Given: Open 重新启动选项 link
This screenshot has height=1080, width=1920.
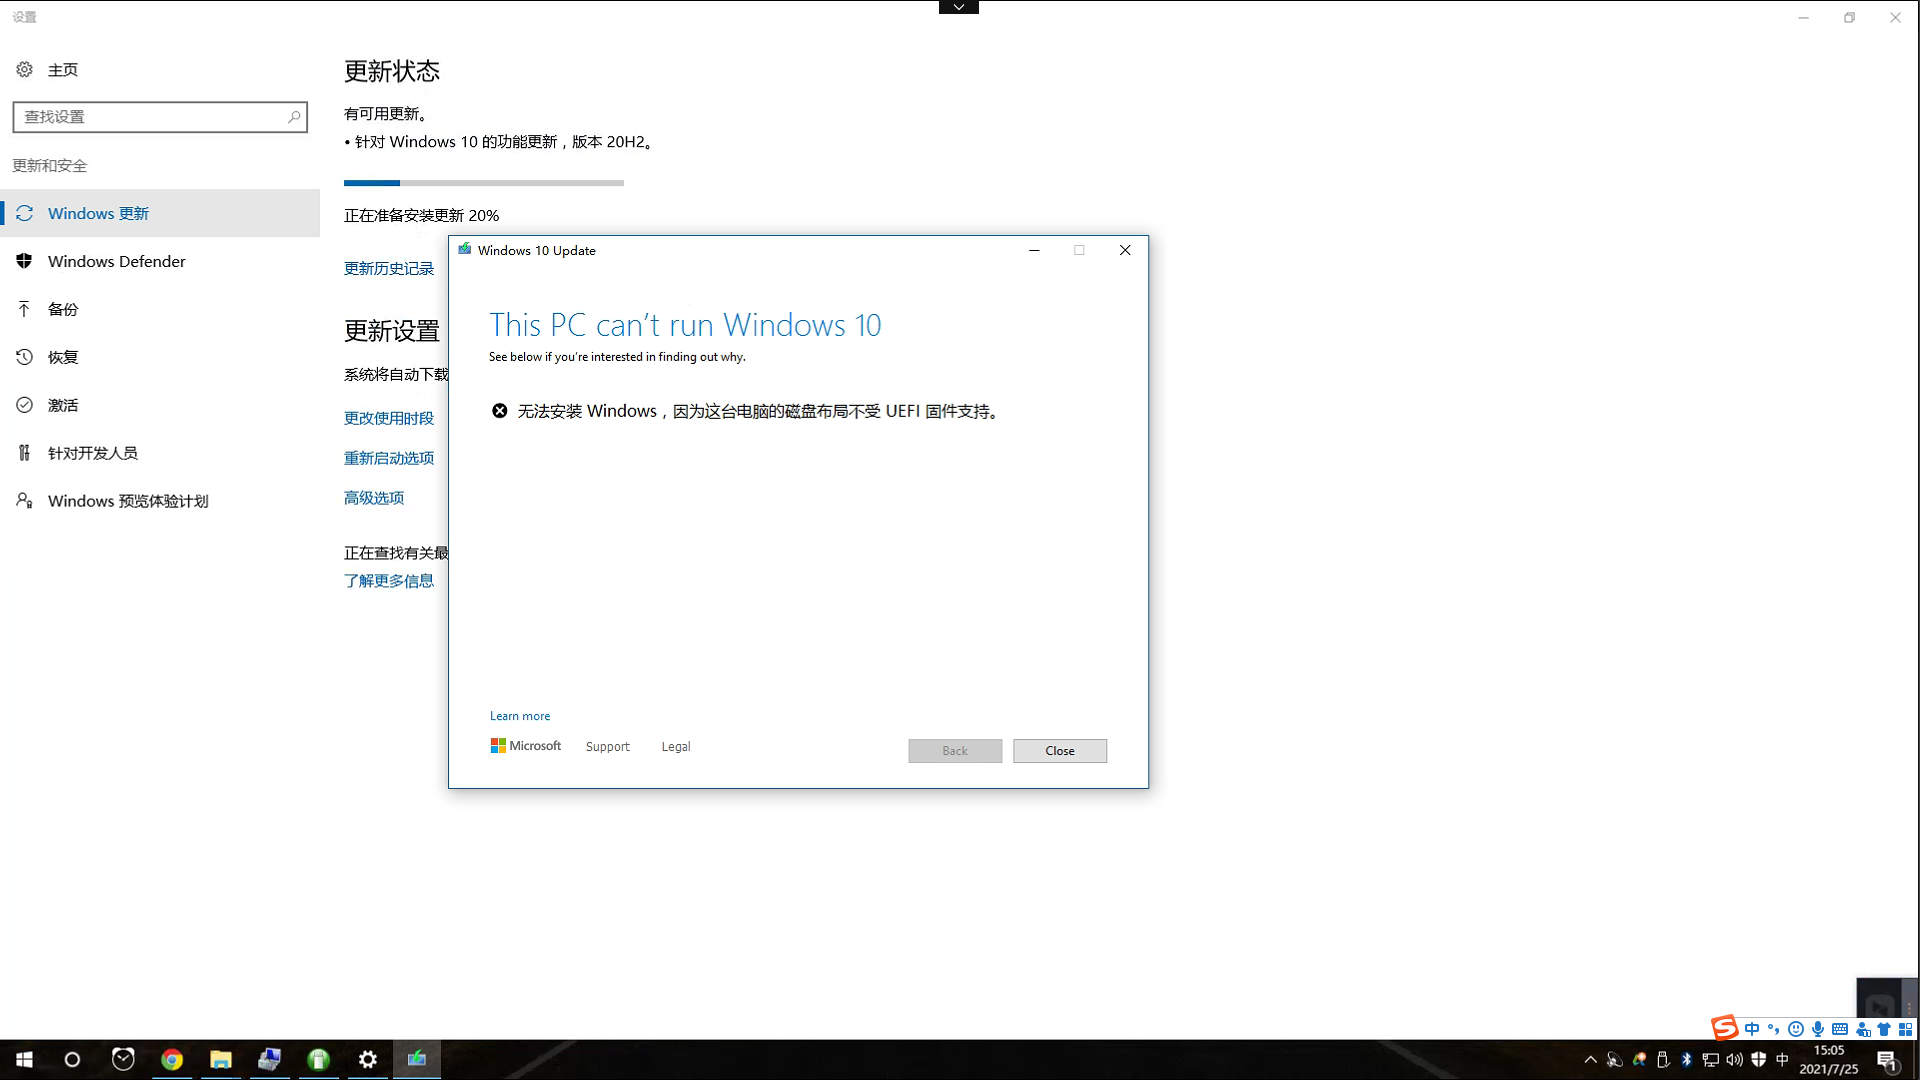Looking at the screenshot, I should [389, 458].
